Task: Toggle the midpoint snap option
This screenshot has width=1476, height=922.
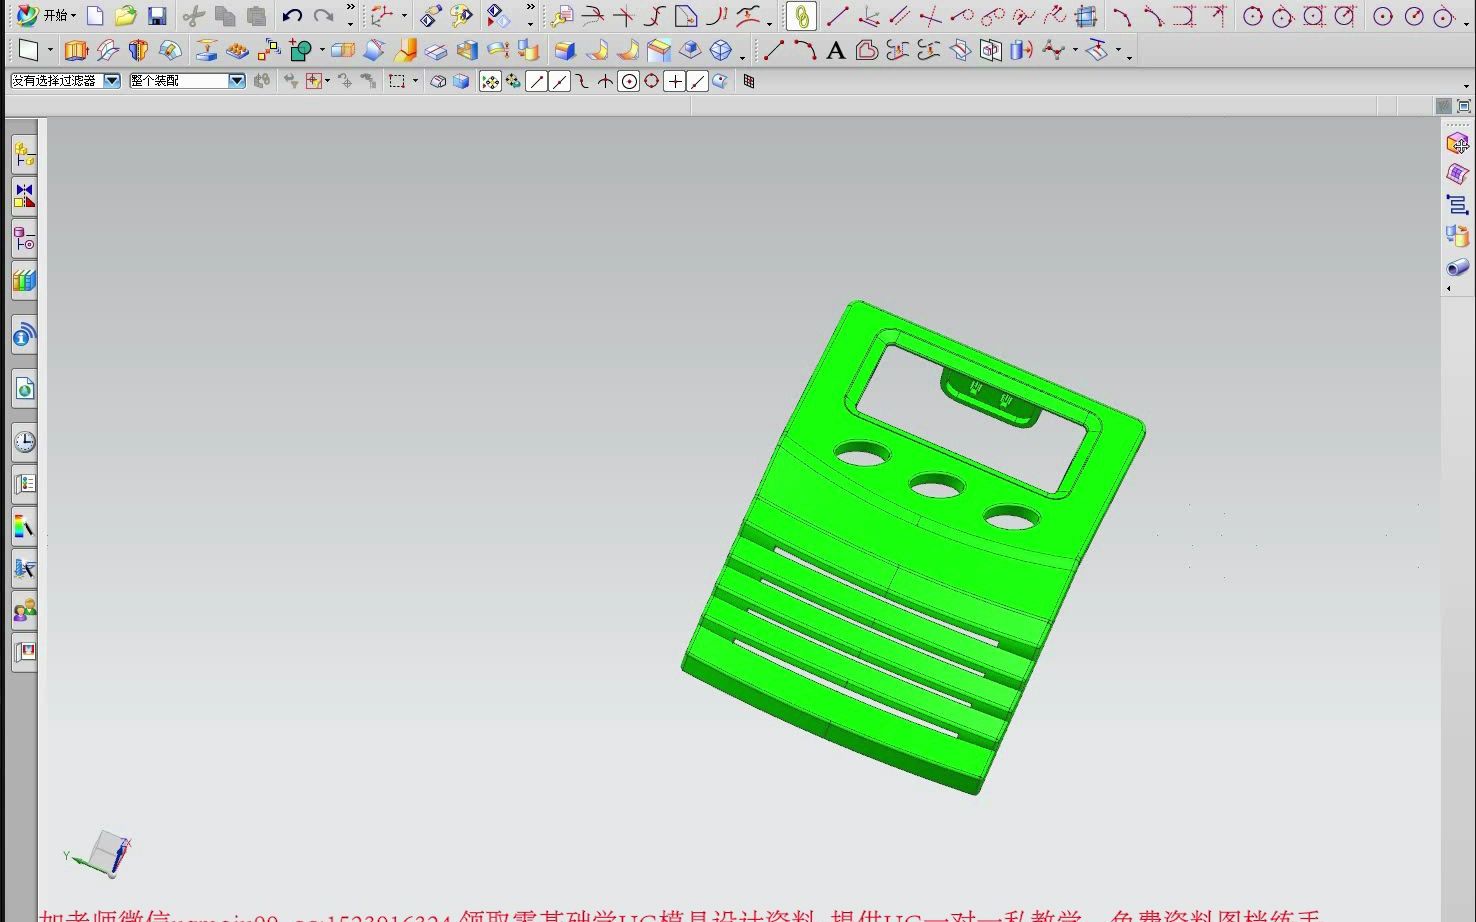Action: click(x=559, y=81)
